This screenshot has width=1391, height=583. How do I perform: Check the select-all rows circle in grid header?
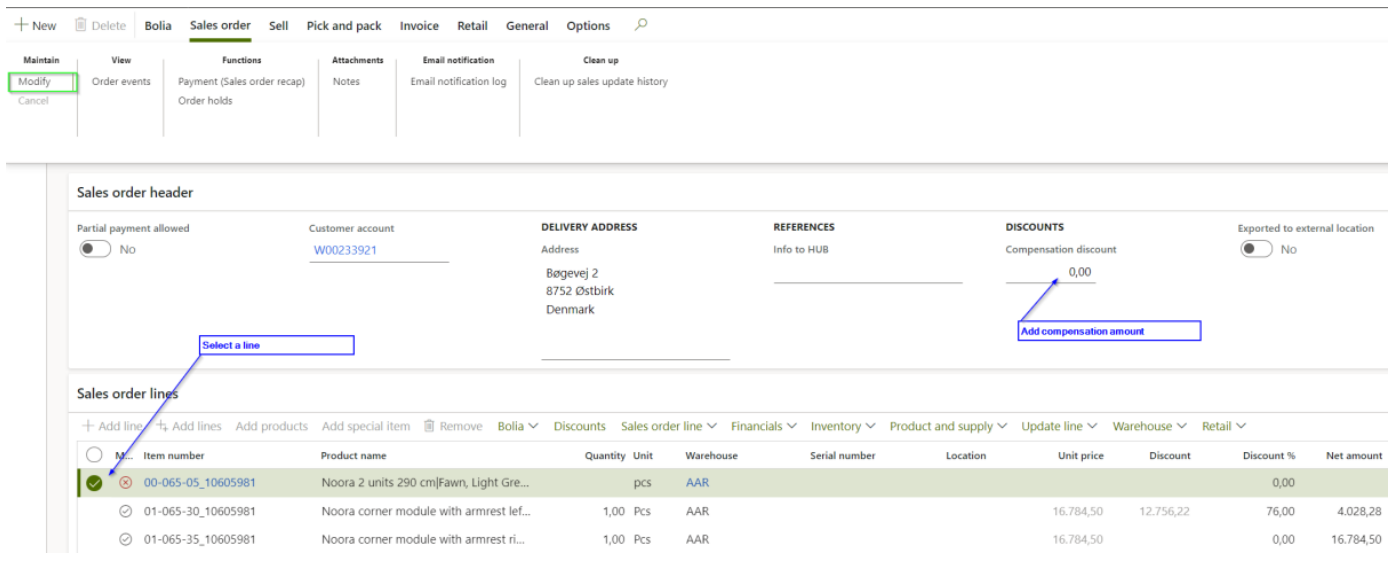coord(94,454)
